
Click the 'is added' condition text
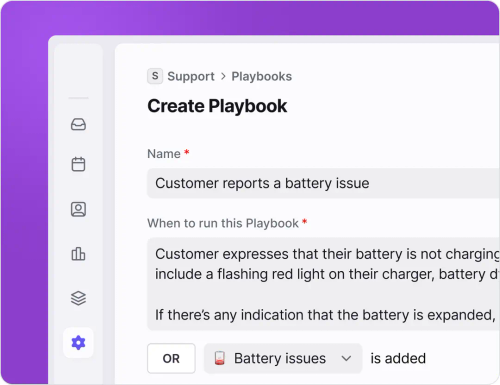coord(398,358)
